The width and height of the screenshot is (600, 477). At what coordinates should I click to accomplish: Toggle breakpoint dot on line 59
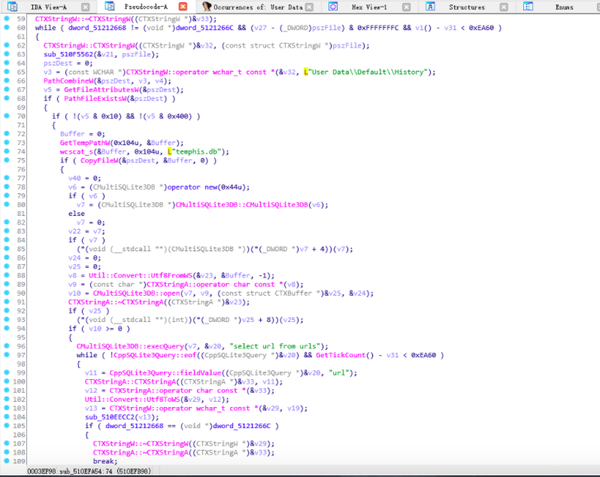click(7, 18)
